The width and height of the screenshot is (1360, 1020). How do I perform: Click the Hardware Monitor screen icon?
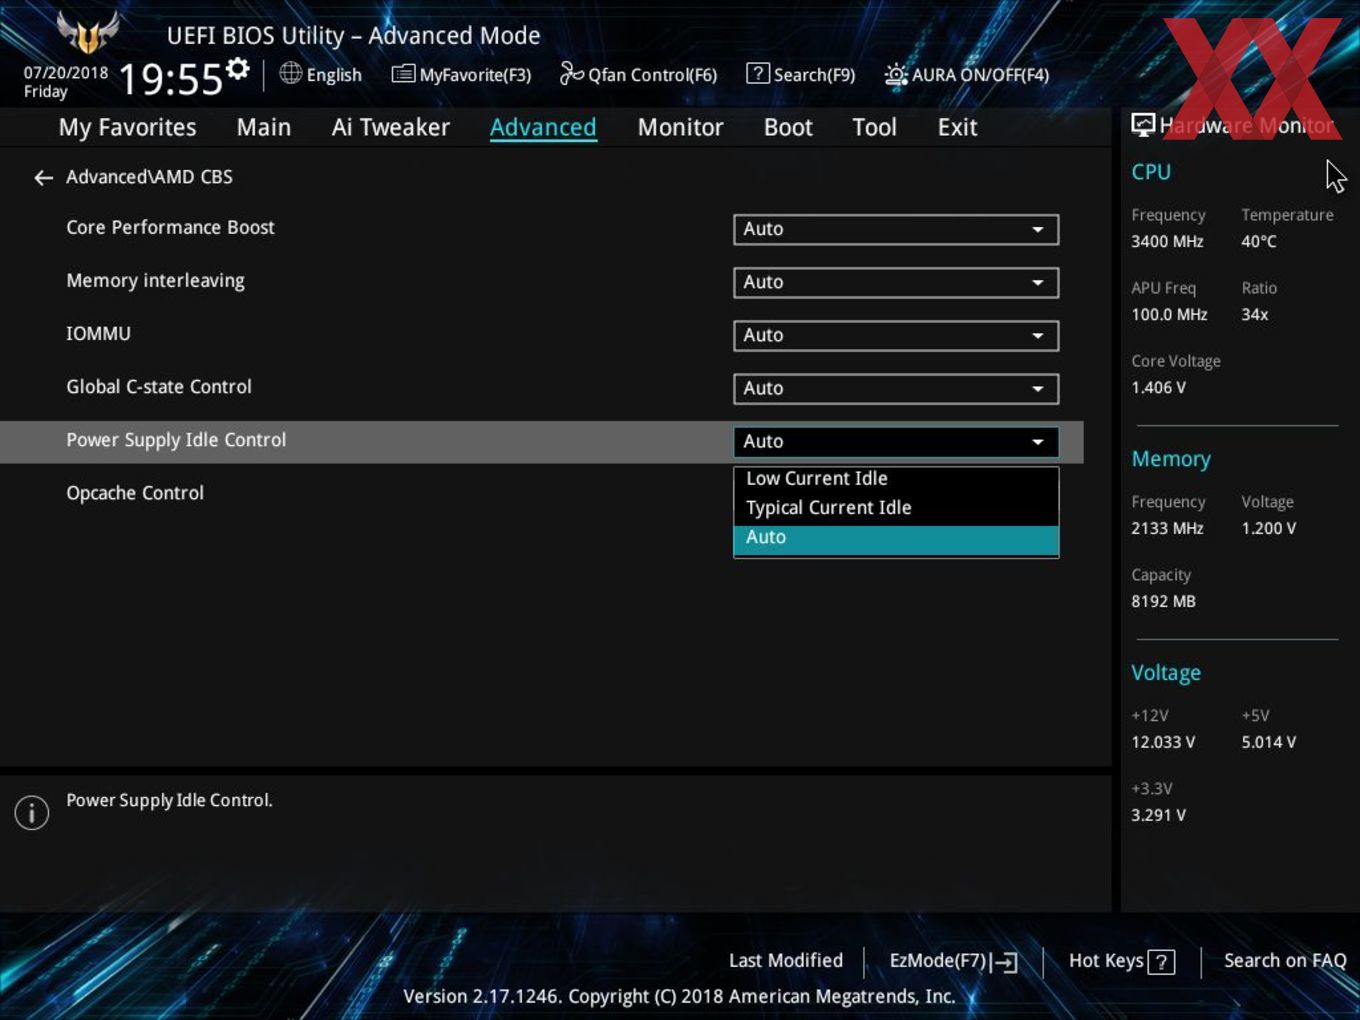point(1143,125)
